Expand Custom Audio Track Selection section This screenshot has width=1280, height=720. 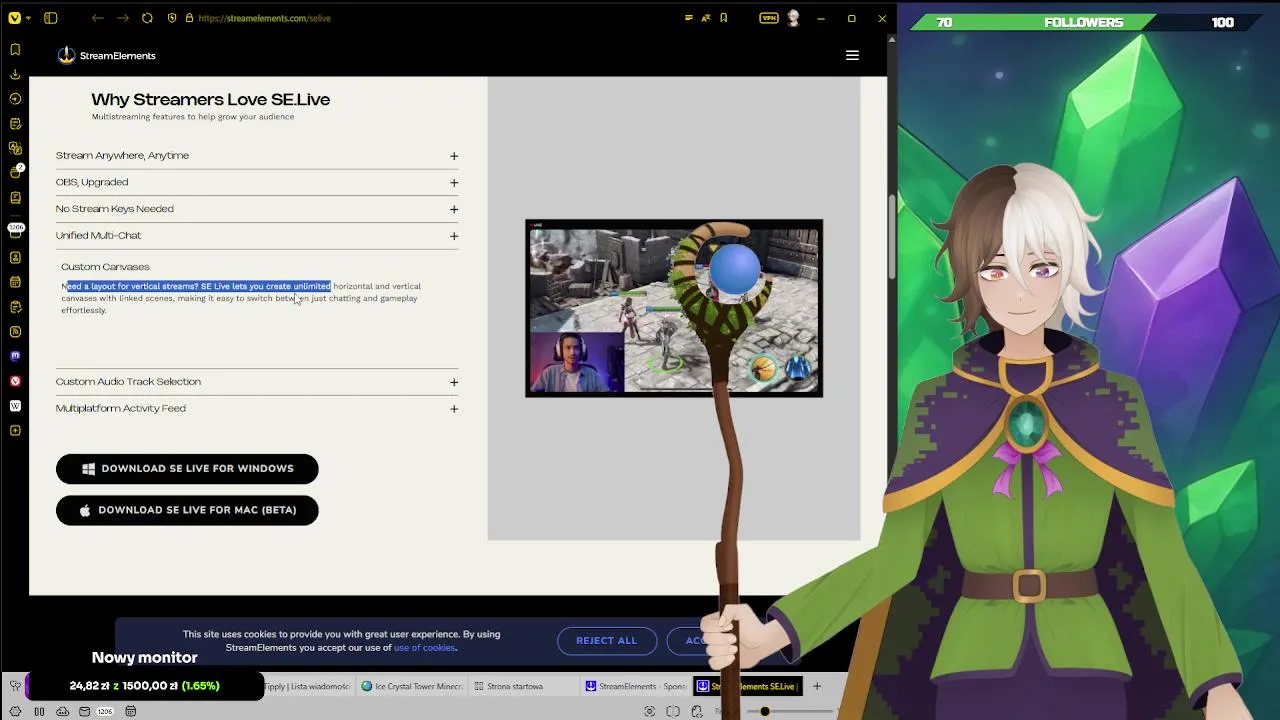coord(257,382)
